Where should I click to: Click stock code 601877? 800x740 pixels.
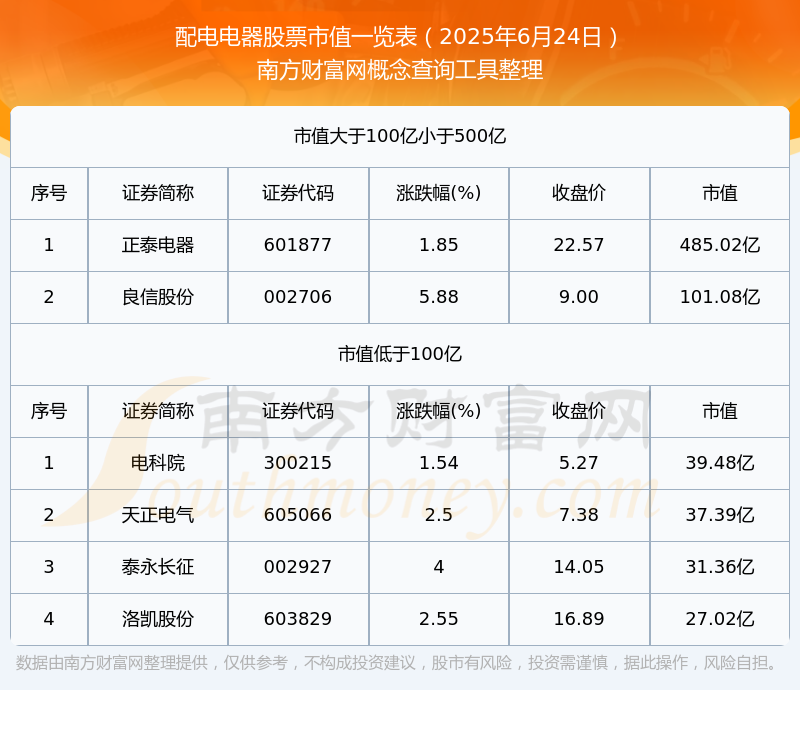[298, 245]
